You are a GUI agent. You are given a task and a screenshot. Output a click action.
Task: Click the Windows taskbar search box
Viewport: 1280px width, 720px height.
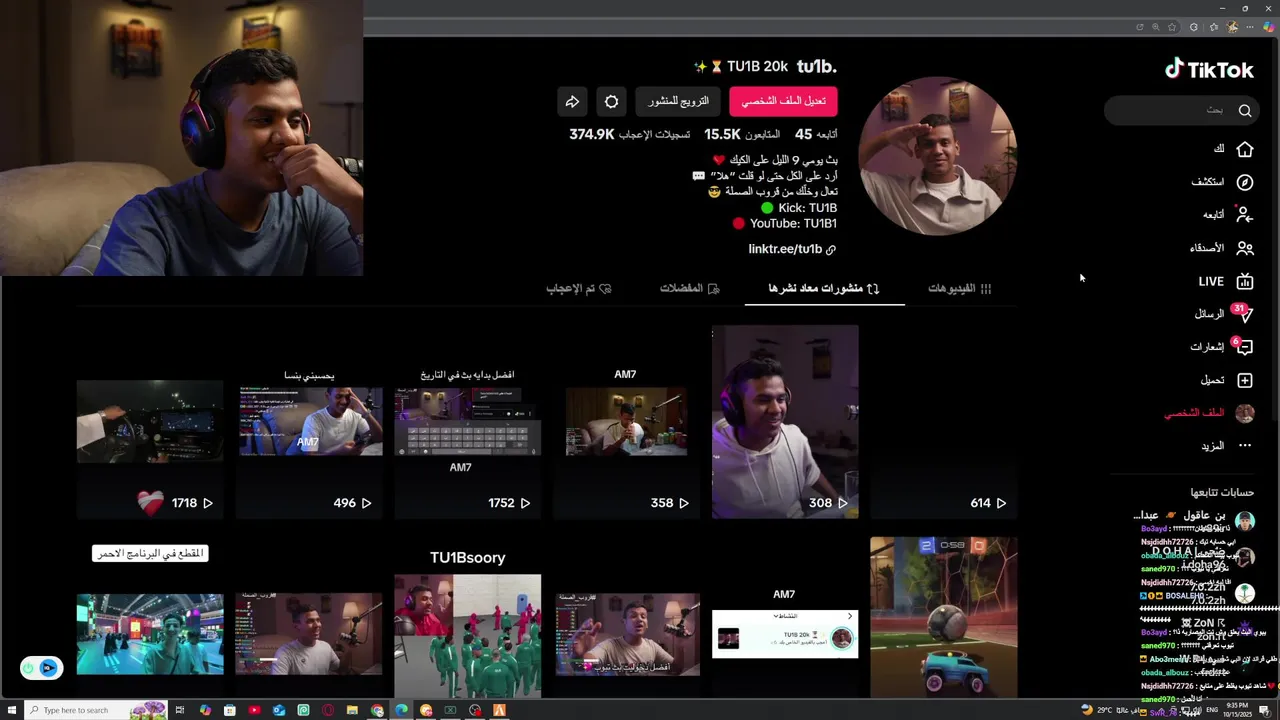click(96, 710)
